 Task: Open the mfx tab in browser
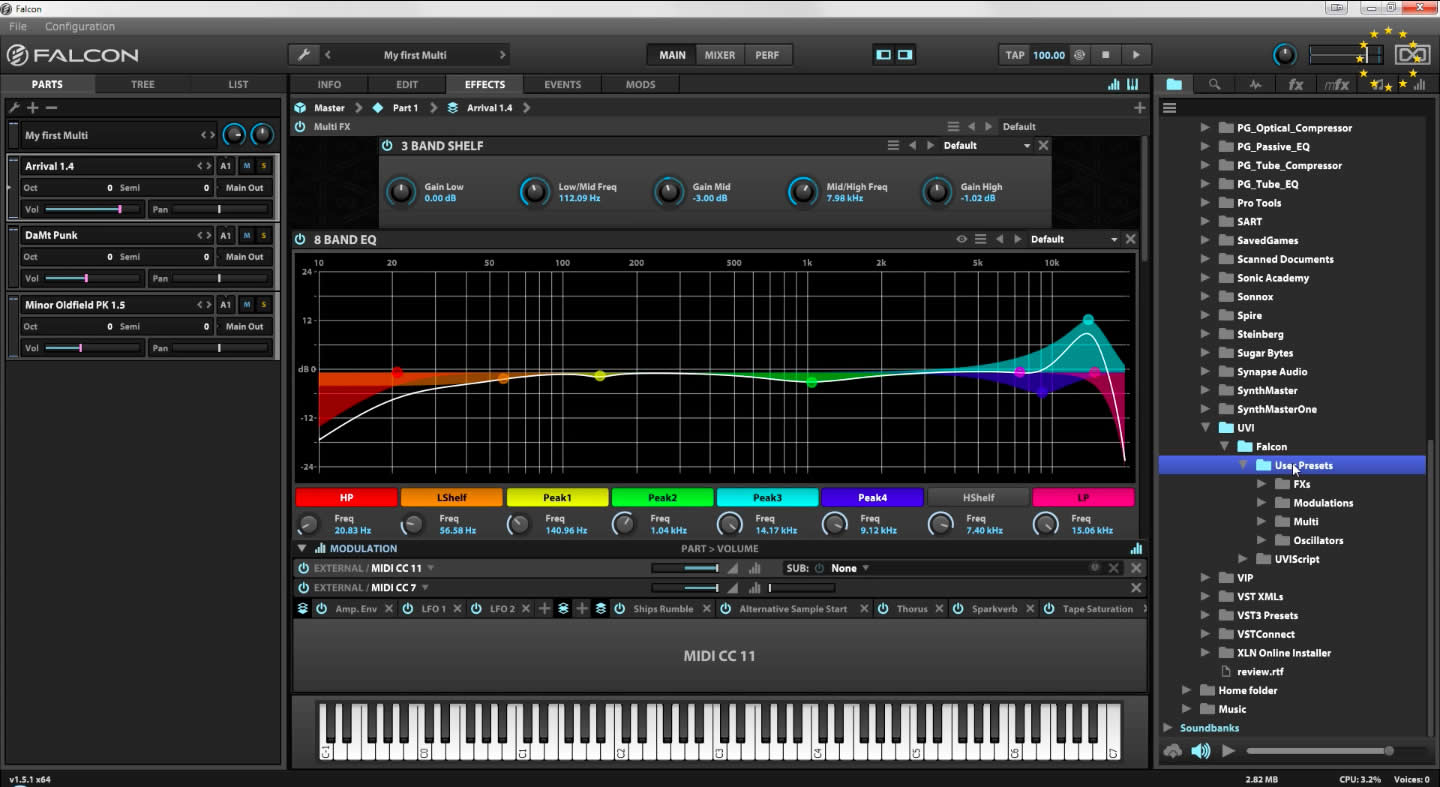[1337, 85]
